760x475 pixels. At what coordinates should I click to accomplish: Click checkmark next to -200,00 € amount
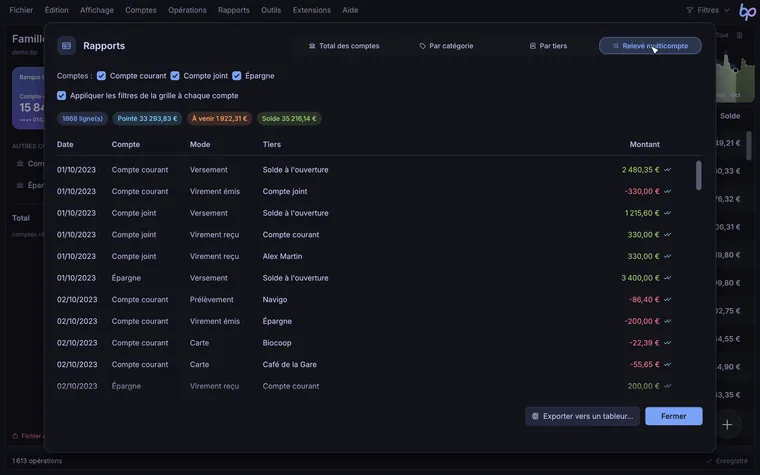(x=667, y=321)
